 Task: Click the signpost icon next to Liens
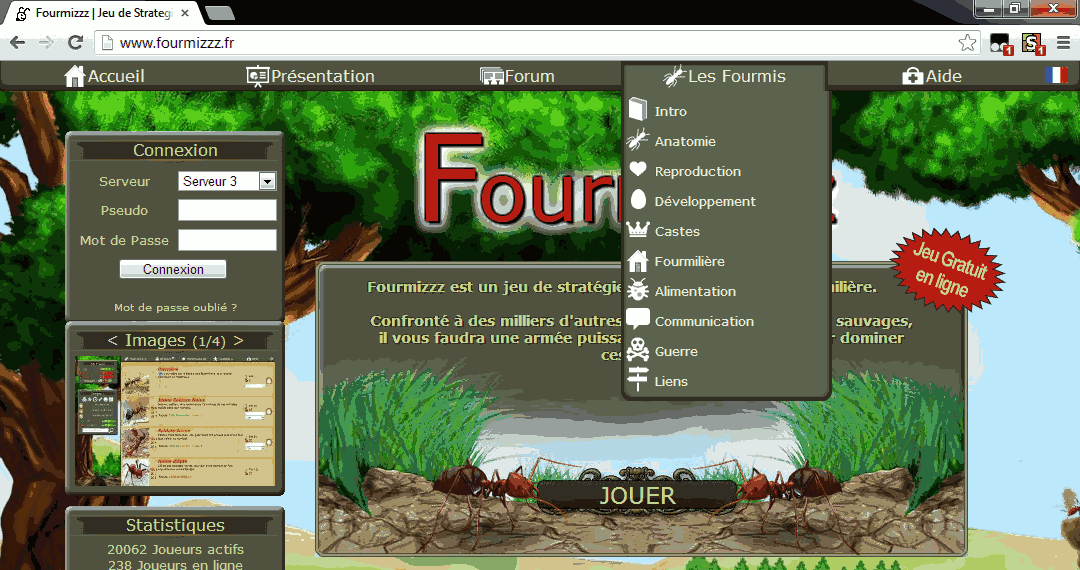coord(638,379)
